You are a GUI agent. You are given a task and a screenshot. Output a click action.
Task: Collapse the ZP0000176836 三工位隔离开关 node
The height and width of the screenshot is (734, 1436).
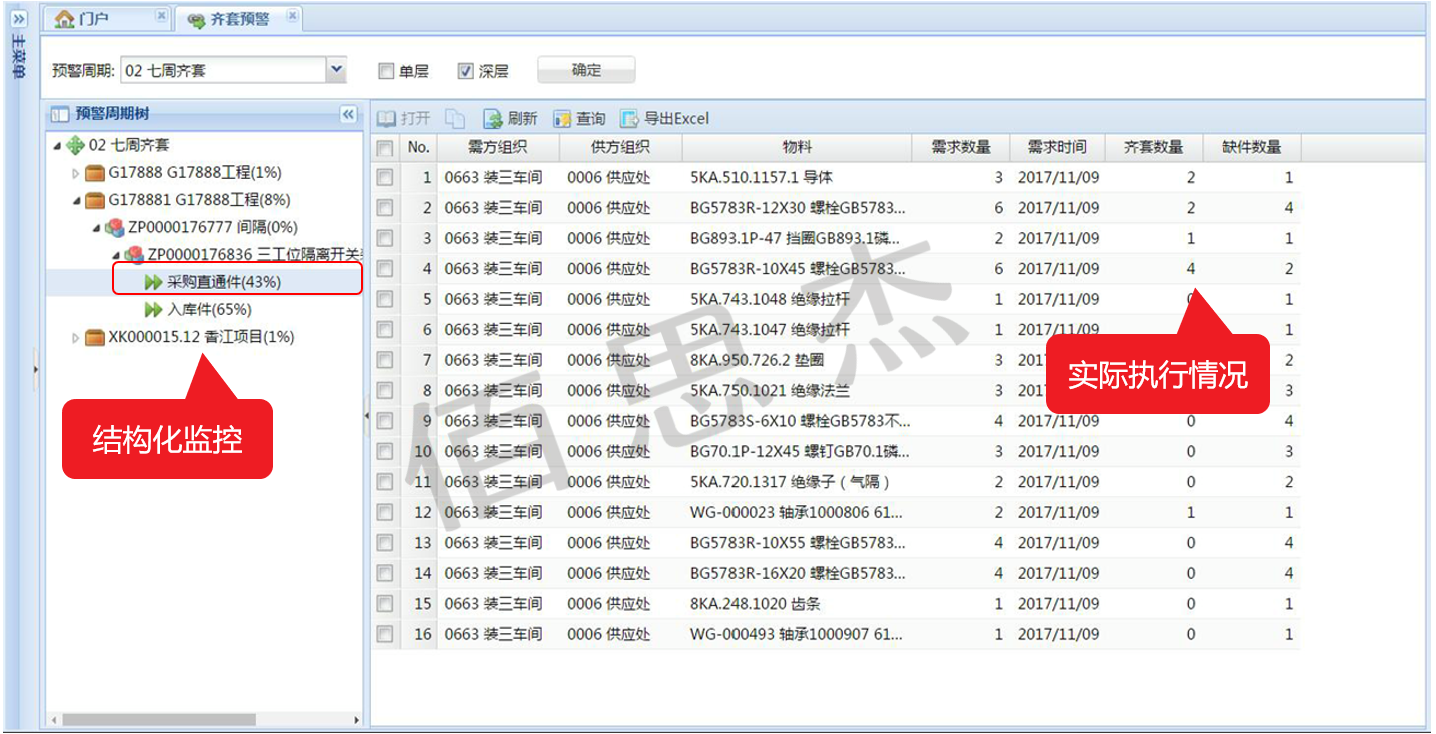115,256
